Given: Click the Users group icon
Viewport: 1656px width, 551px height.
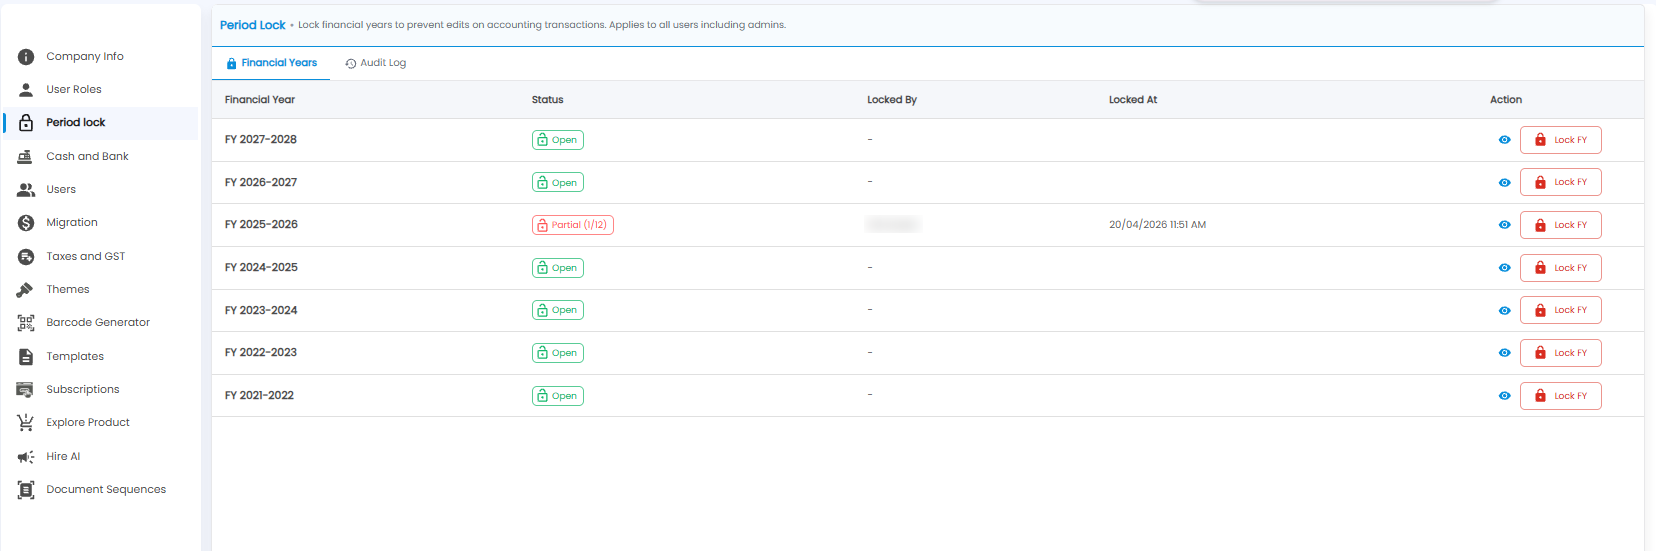Looking at the screenshot, I should click(26, 190).
